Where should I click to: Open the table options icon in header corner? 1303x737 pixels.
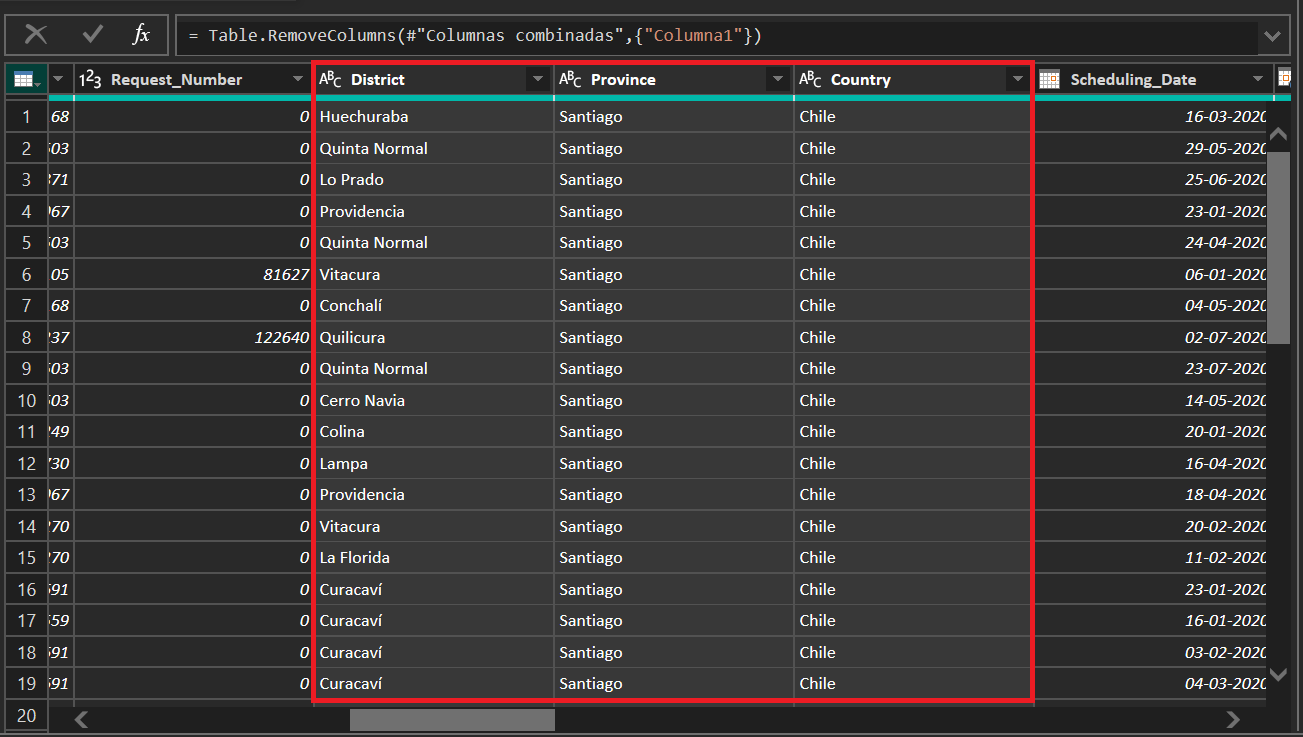click(25, 80)
